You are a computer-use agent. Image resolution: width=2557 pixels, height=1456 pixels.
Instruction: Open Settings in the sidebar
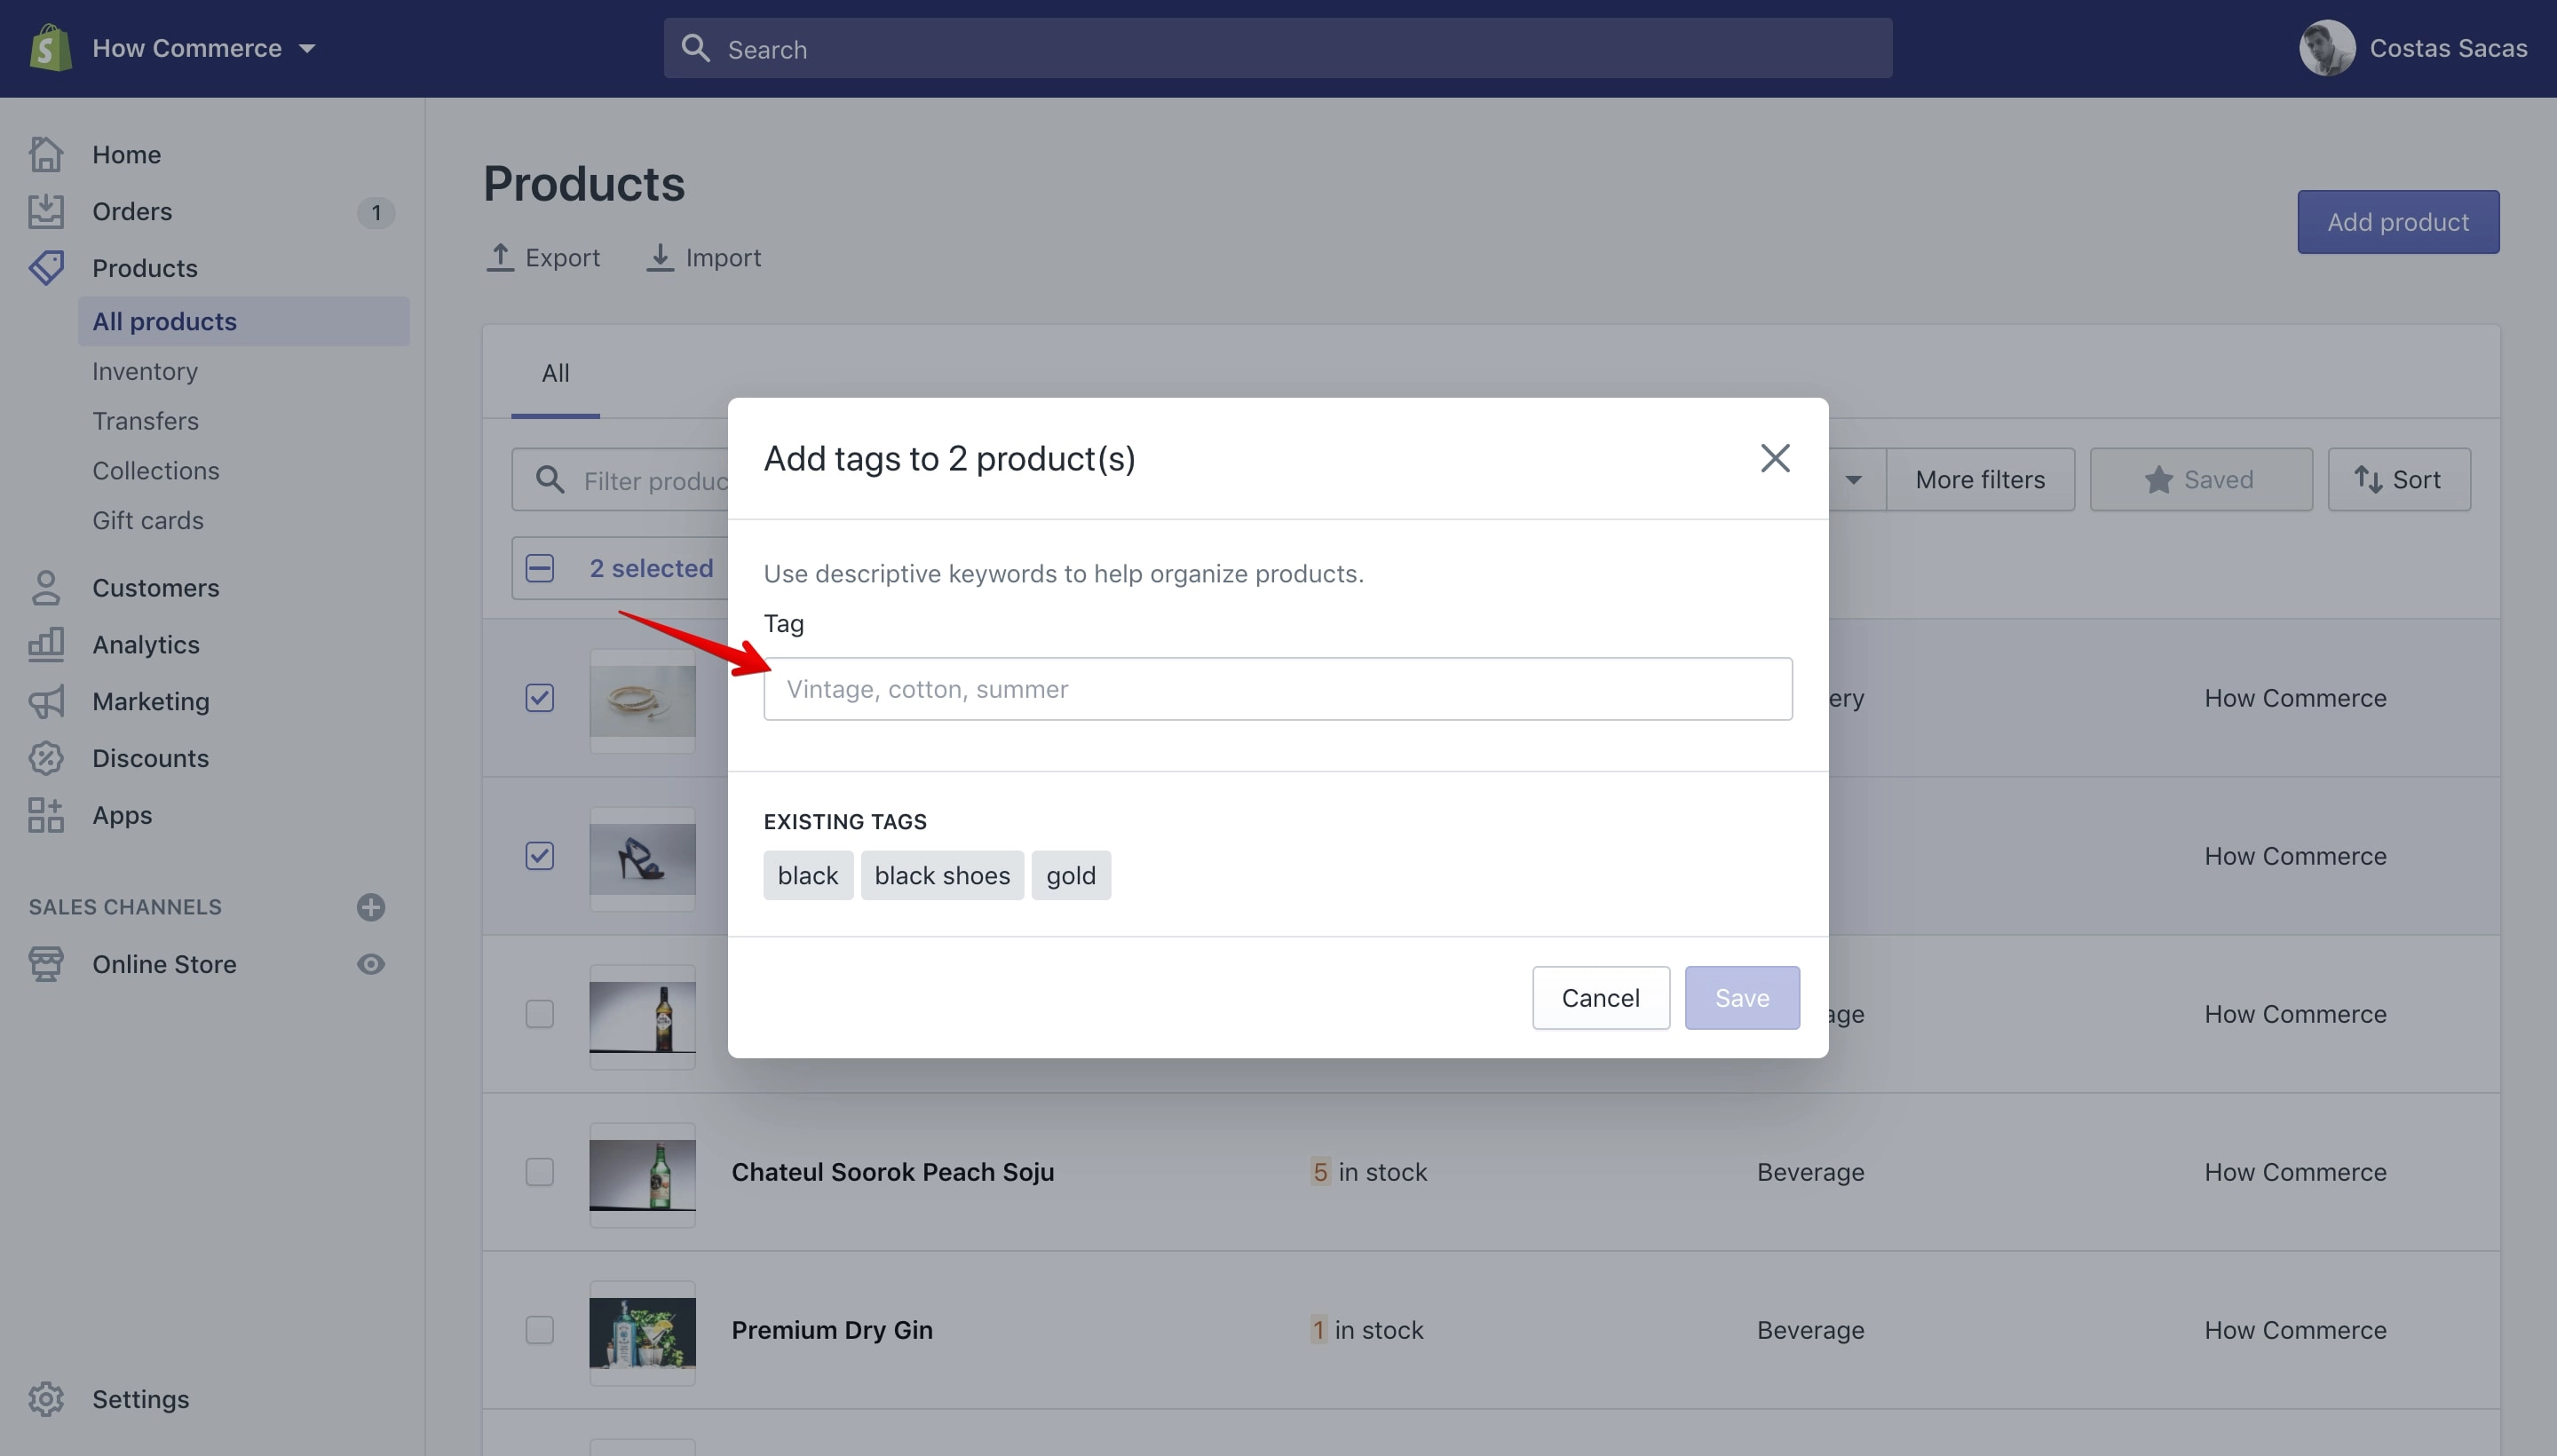coord(140,1399)
